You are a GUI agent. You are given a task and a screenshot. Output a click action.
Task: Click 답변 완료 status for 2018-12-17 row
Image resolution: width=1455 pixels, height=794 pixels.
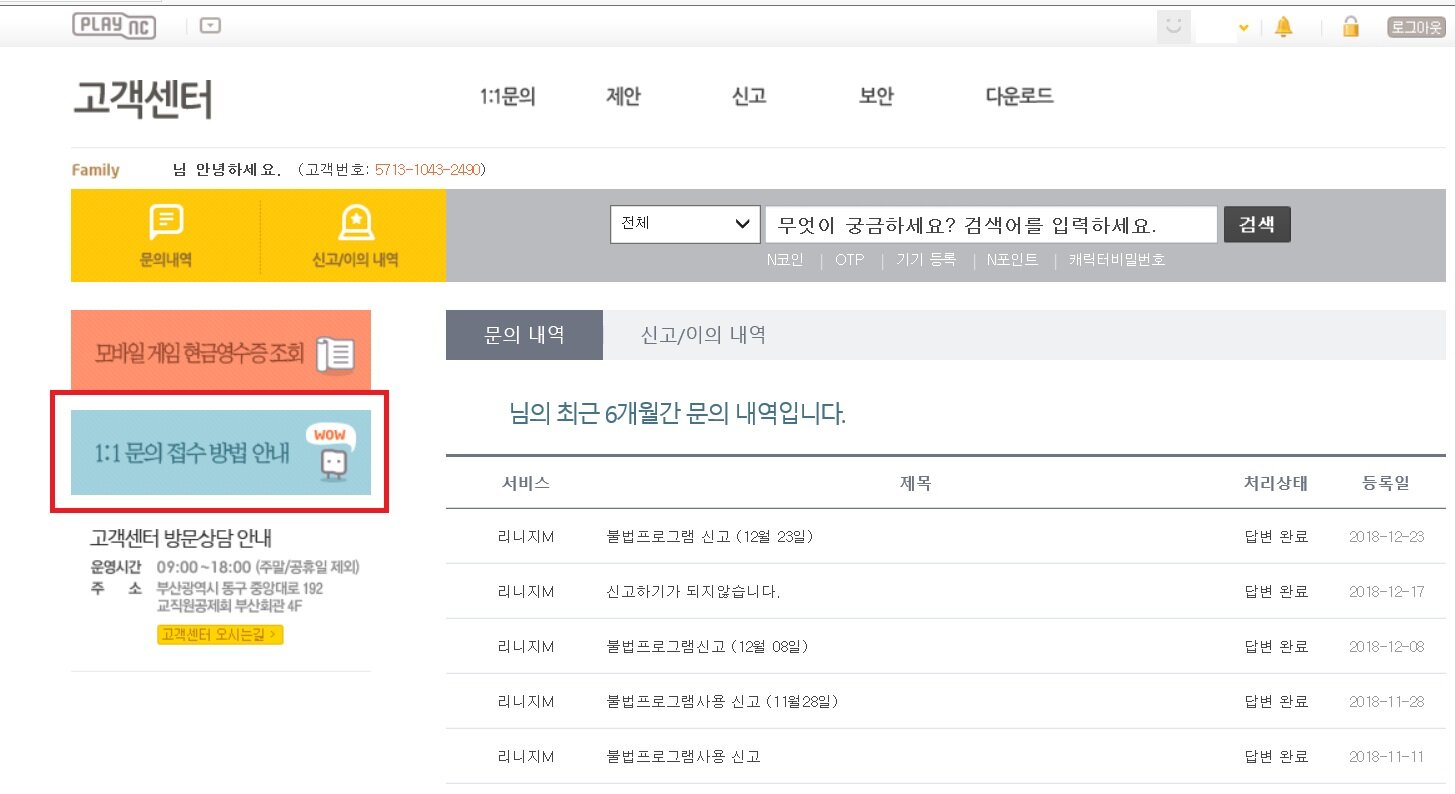tap(1276, 591)
